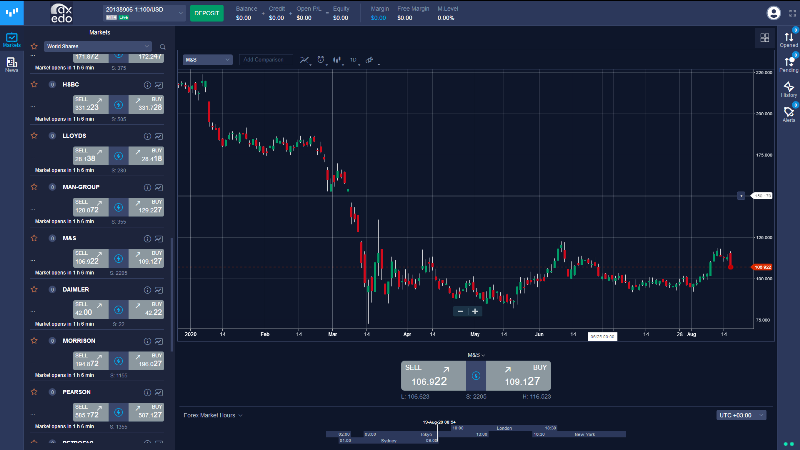Image resolution: width=800 pixels, height=450 pixels.
Task: Toggle favorite star for PEARSON
Action: point(34,392)
